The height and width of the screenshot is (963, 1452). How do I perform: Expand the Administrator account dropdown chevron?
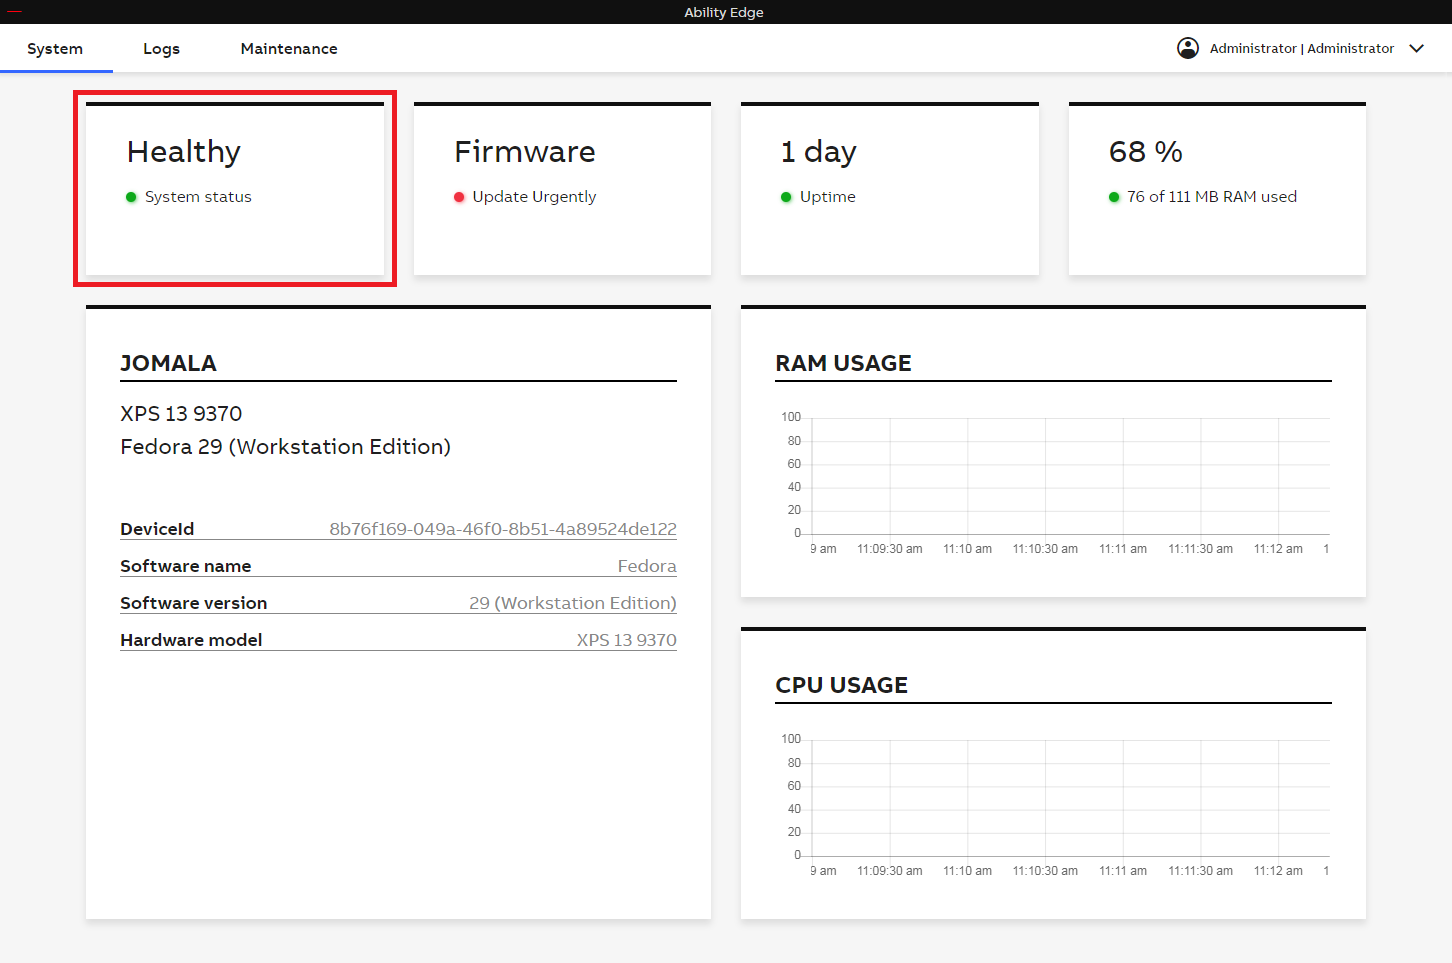coord(1416,48)
